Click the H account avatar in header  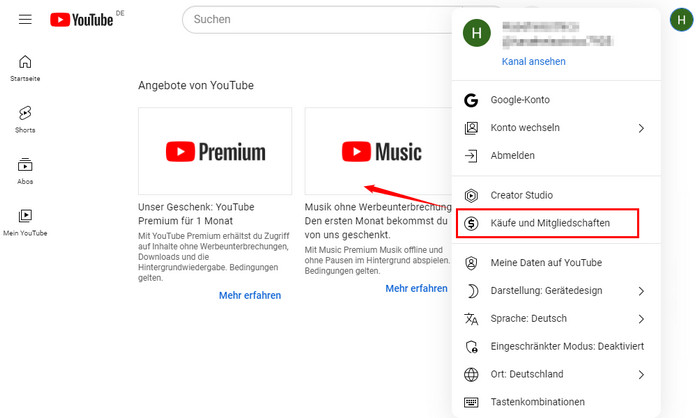point(681,20)
